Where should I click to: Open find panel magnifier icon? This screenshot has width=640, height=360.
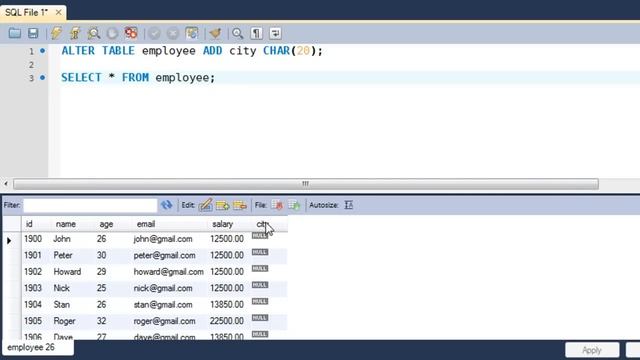238,33
